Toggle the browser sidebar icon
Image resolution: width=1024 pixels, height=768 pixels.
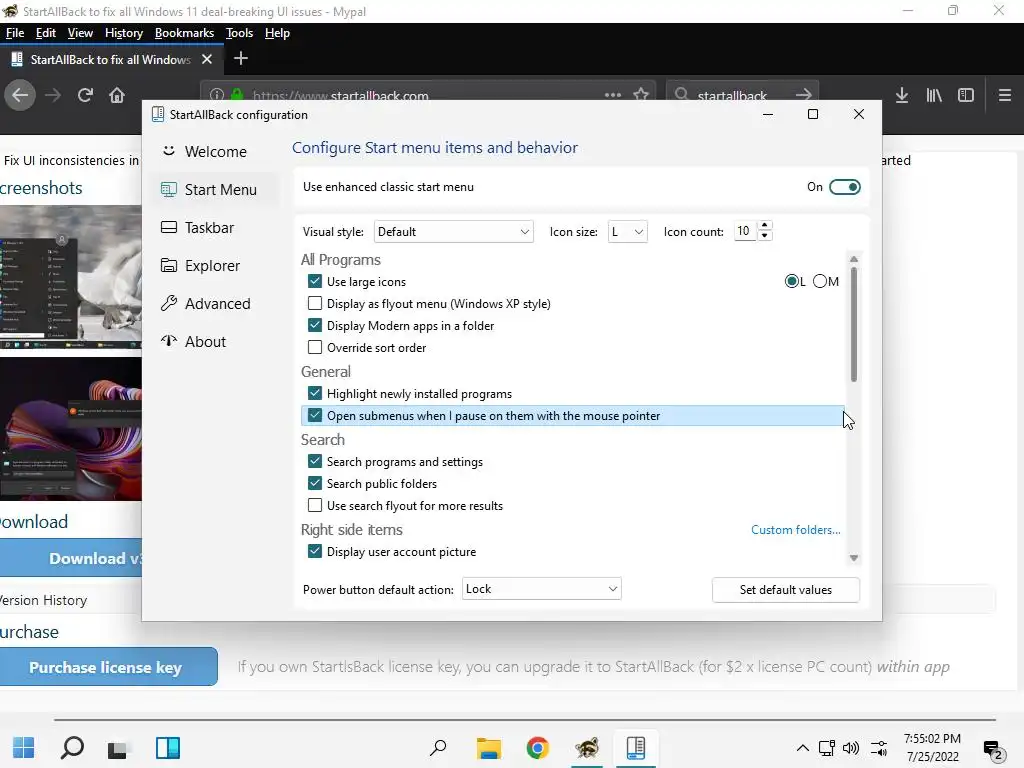coord(966,95)
